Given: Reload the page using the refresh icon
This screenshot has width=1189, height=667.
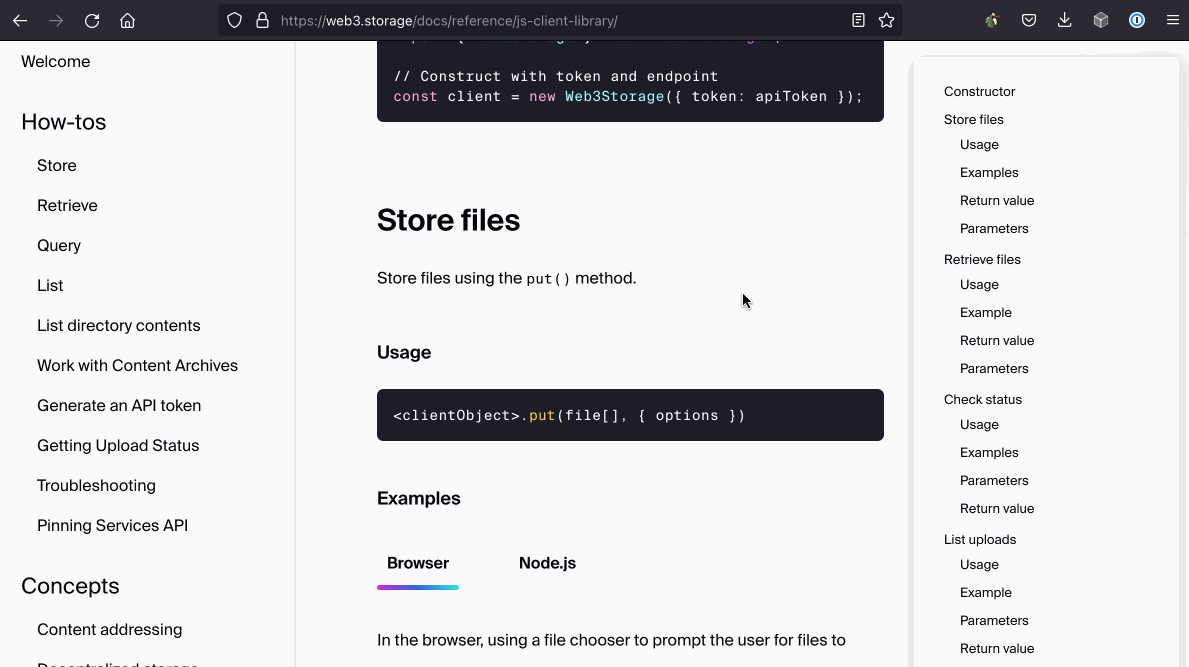Looking at the screenshot, I should 91,19.
